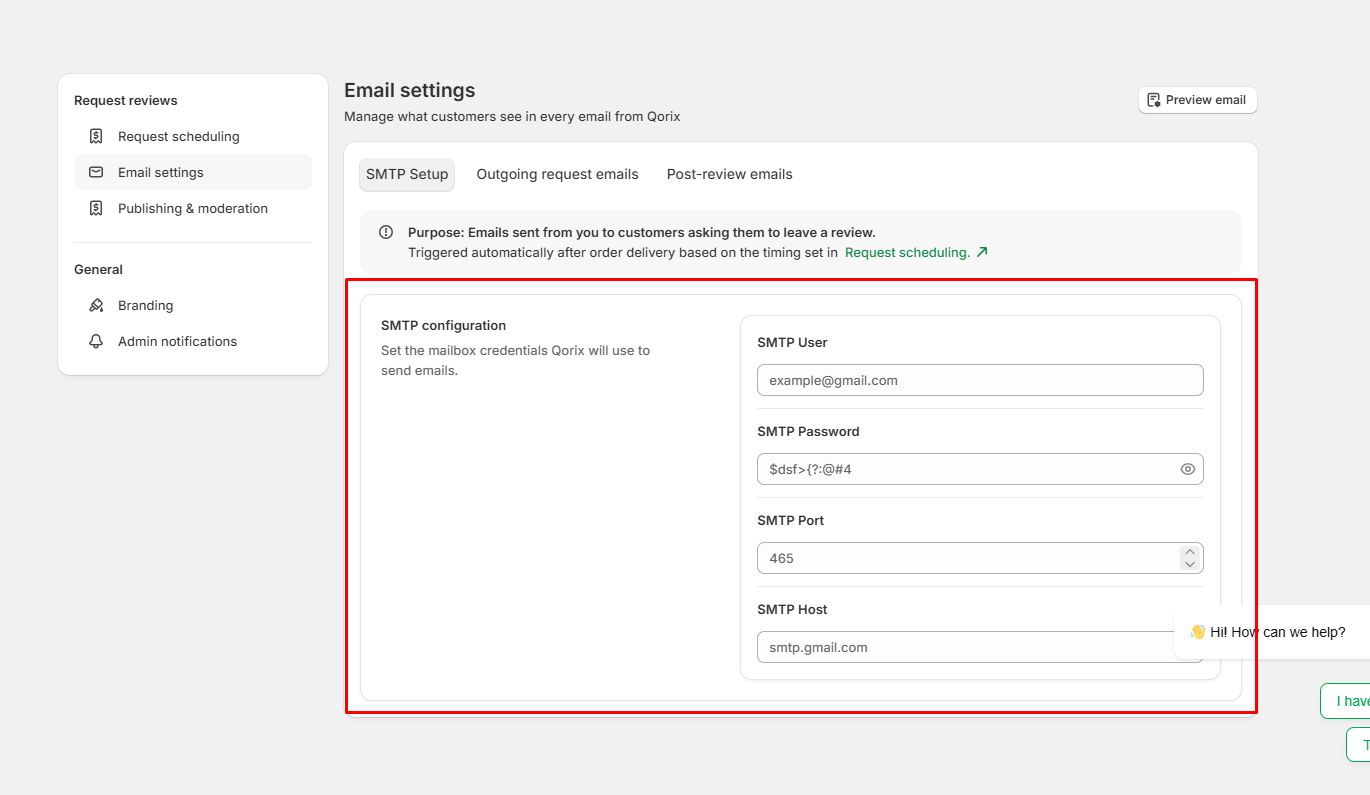Click the Publishing & moderation icon
Viewport: 1370px width, 795px height.
[x=96, y=208]
